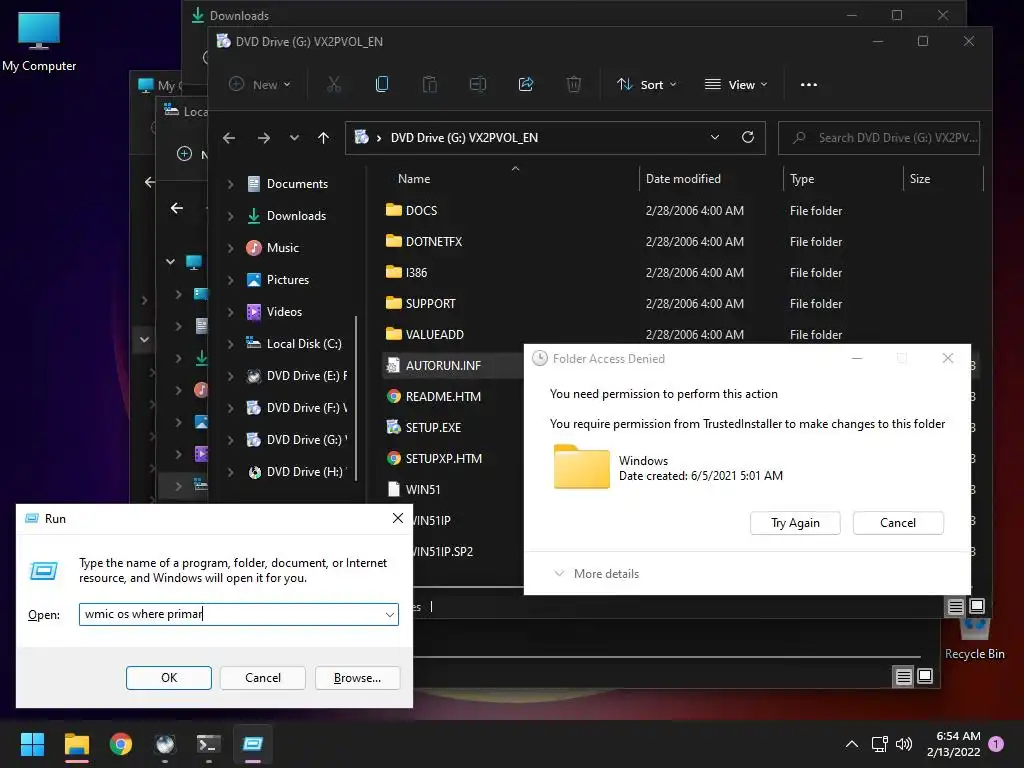Viewport: 1024px width, 768px height.
Task: Select the README.HTM file
Action: [443, 396]
